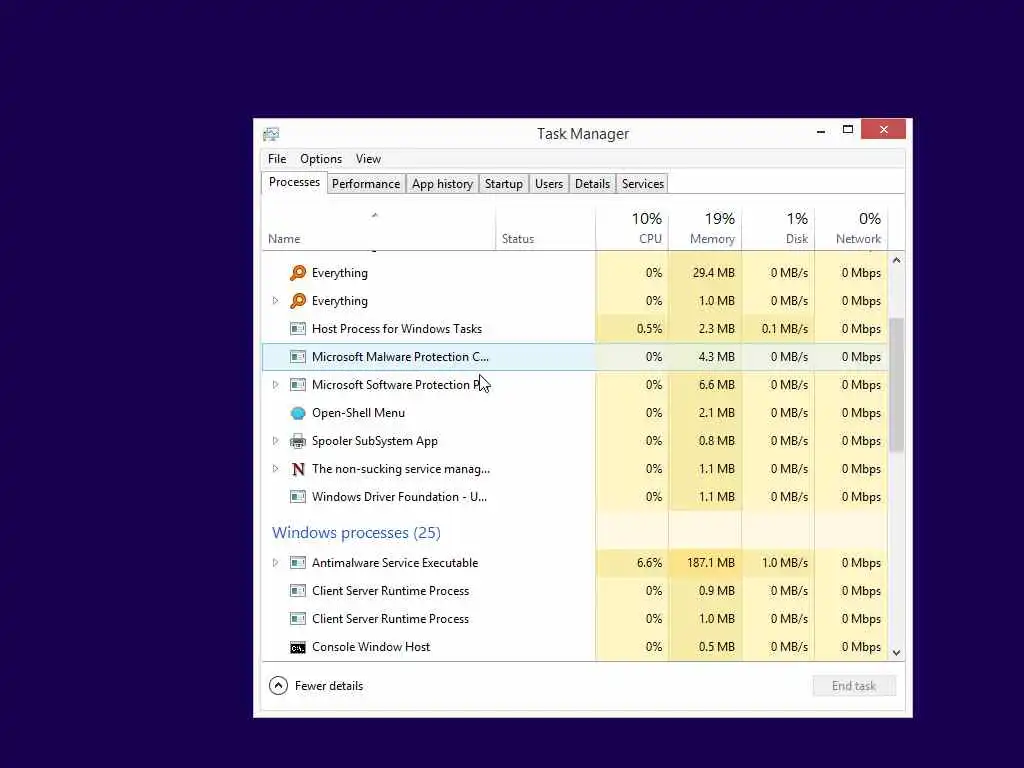Sort processes by CPU column header

click(632, 229)
